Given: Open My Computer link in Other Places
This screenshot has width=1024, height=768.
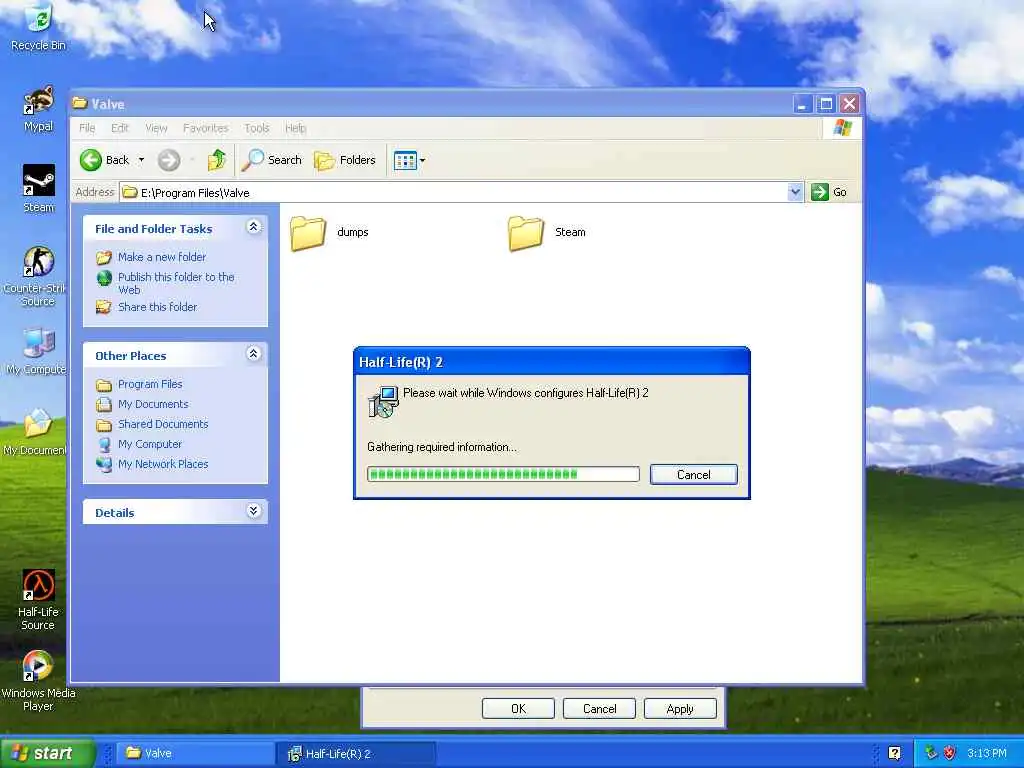Looking at the screenshot, I should tap(150, 444).
